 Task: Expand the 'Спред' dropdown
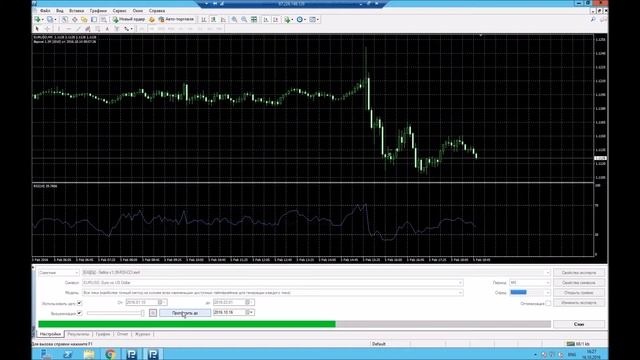(547, 293)
